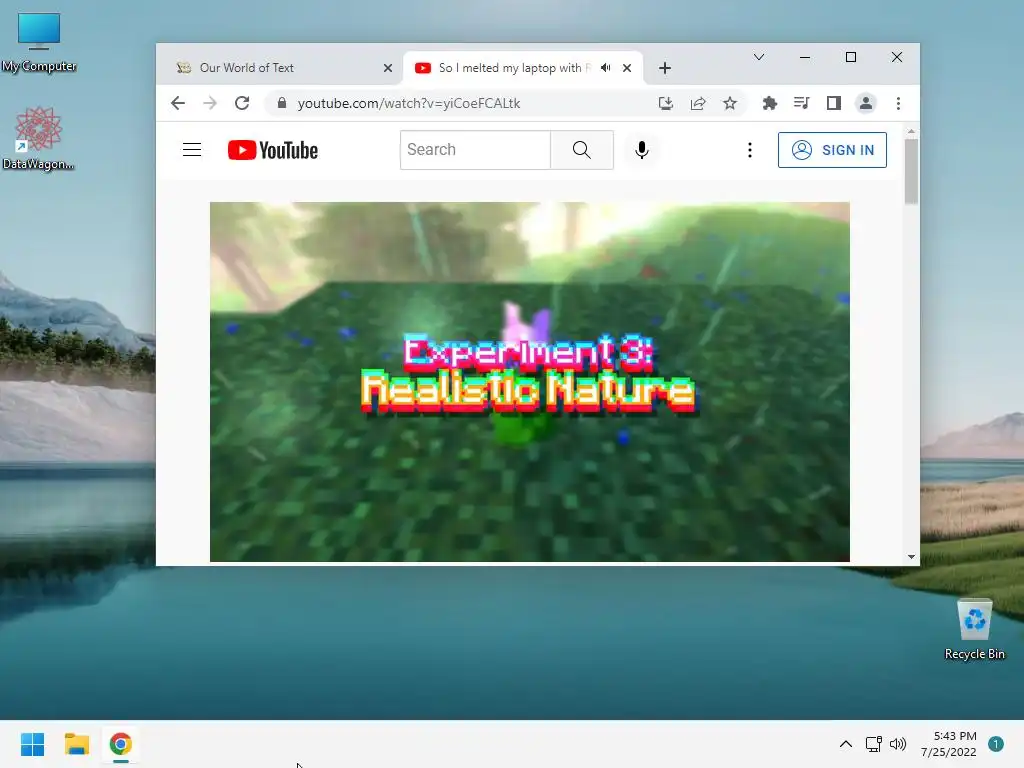Minimize the Chrome window
The height and width of the screenshot is (768, 1024).
[x=805, y=57]
